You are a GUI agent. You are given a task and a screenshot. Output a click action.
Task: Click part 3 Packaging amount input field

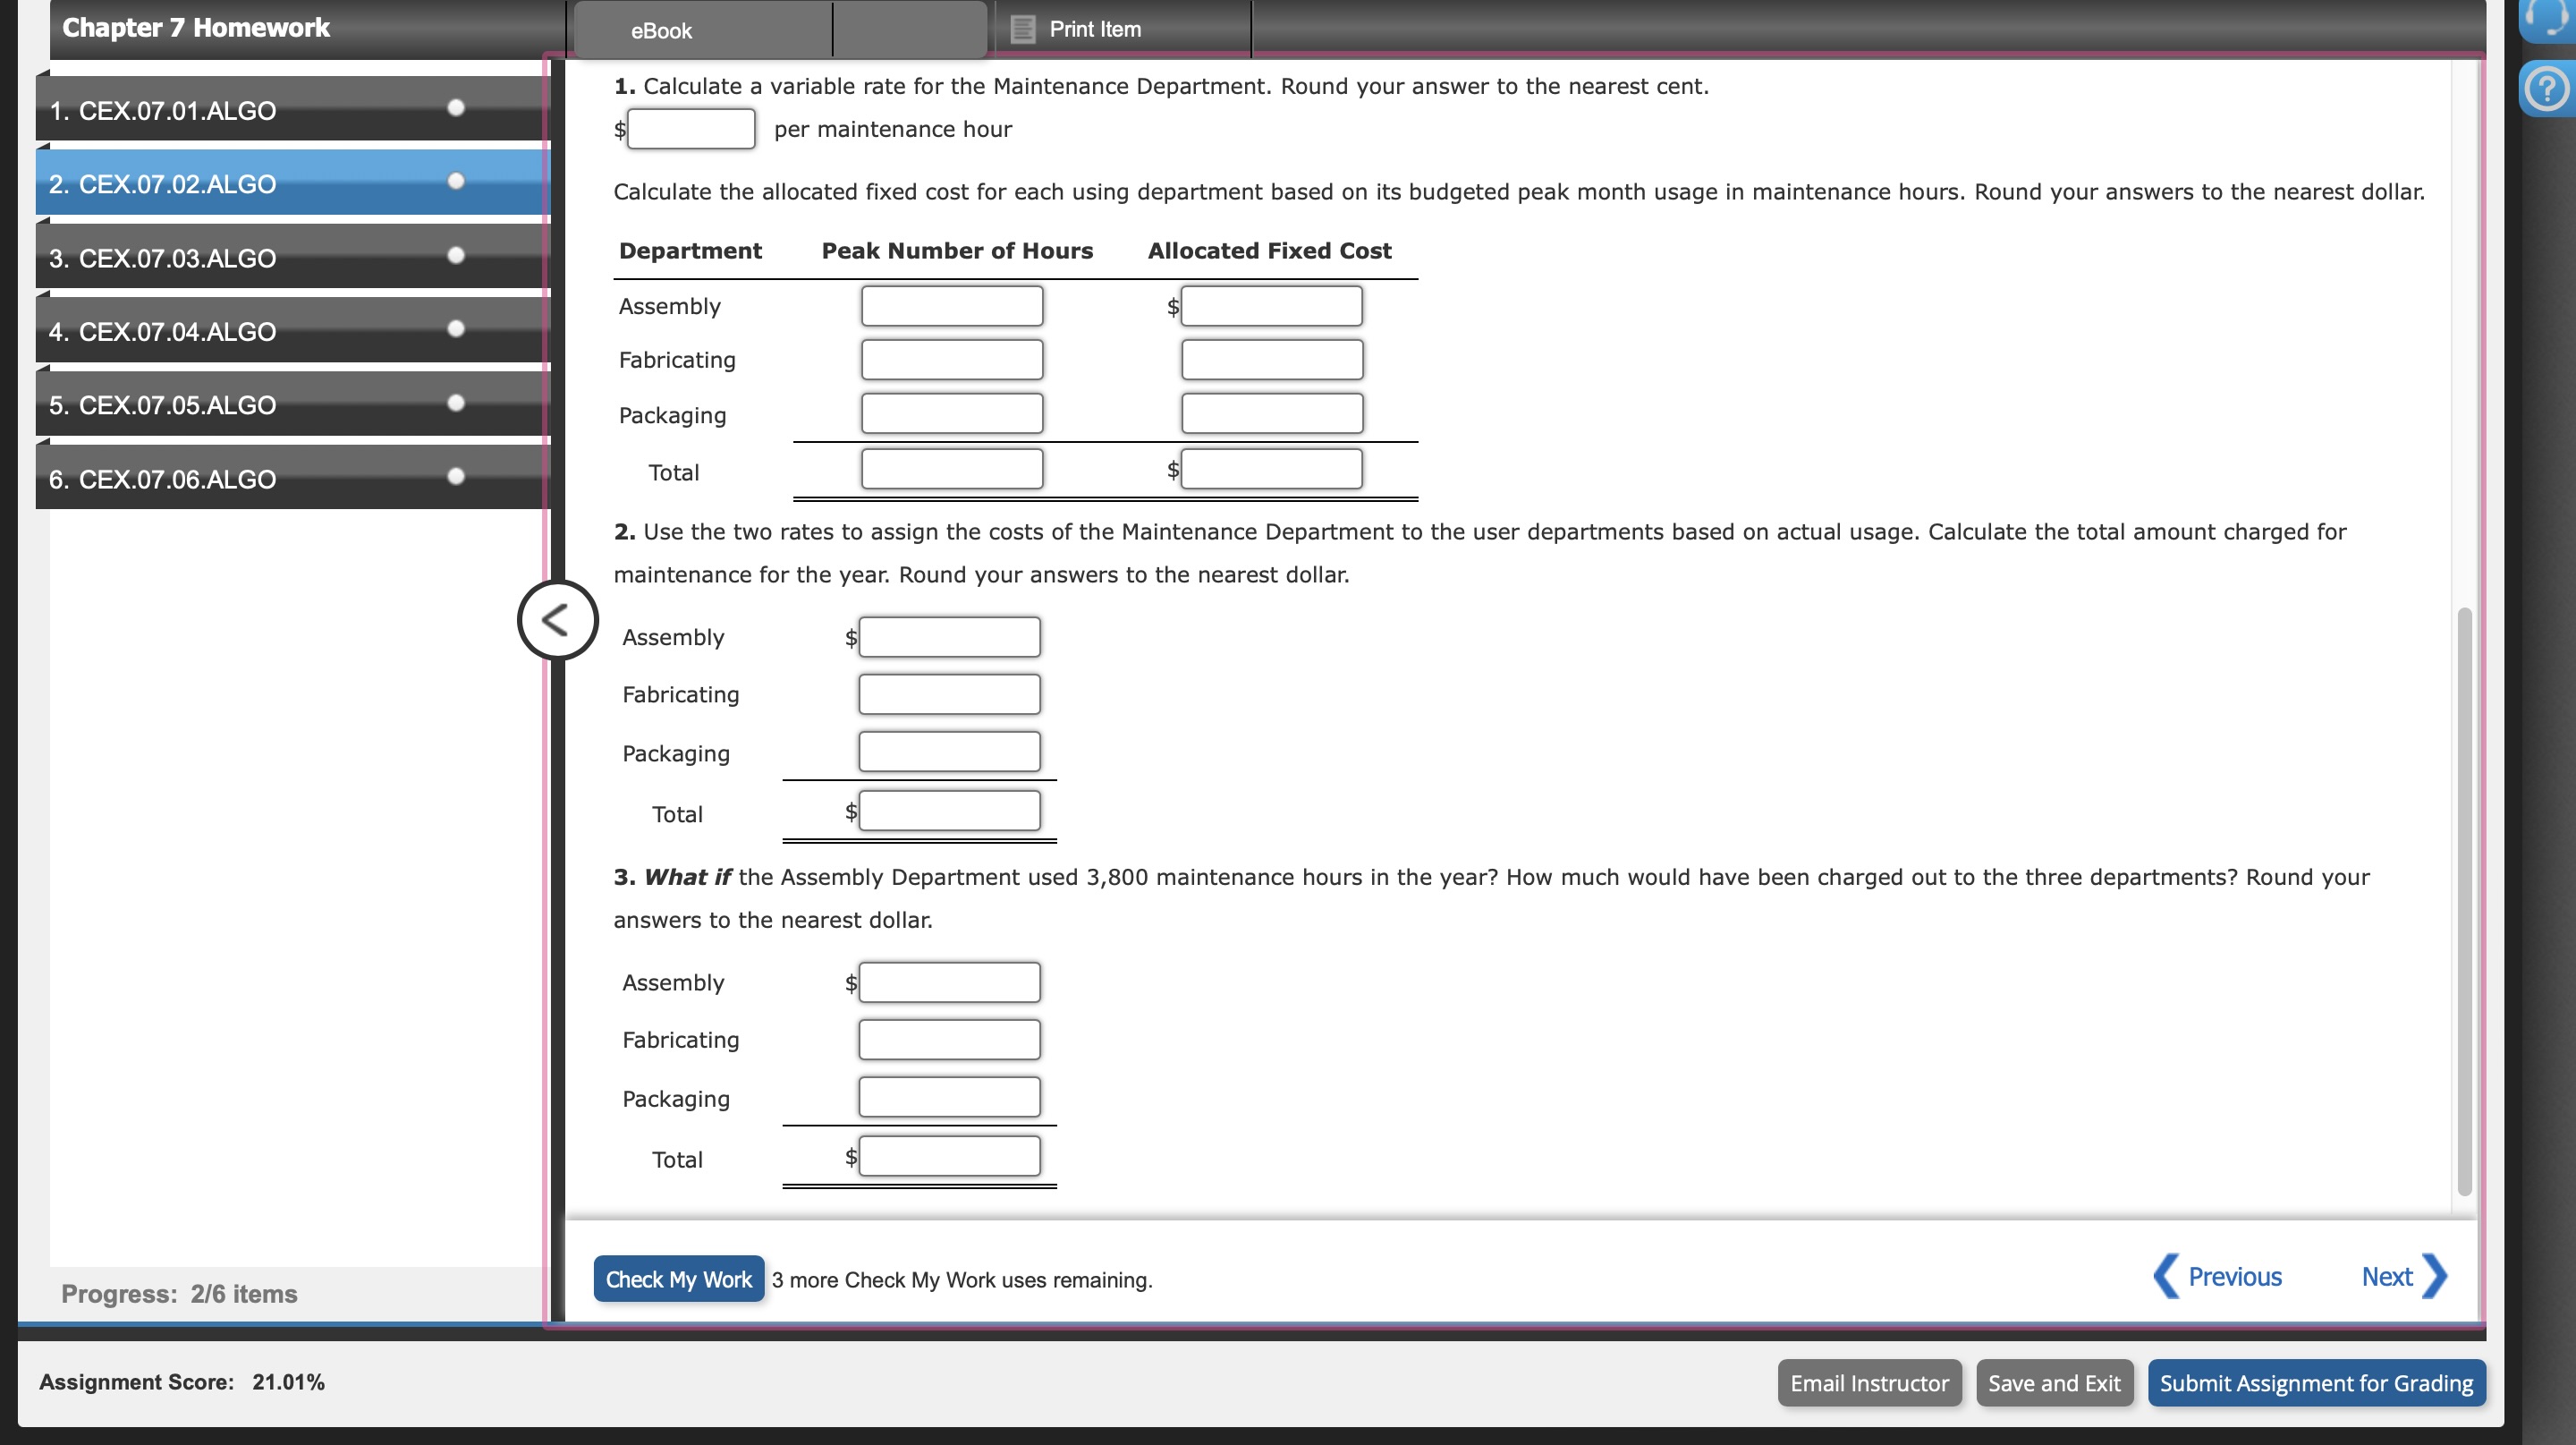click(x=948, y=1097)
